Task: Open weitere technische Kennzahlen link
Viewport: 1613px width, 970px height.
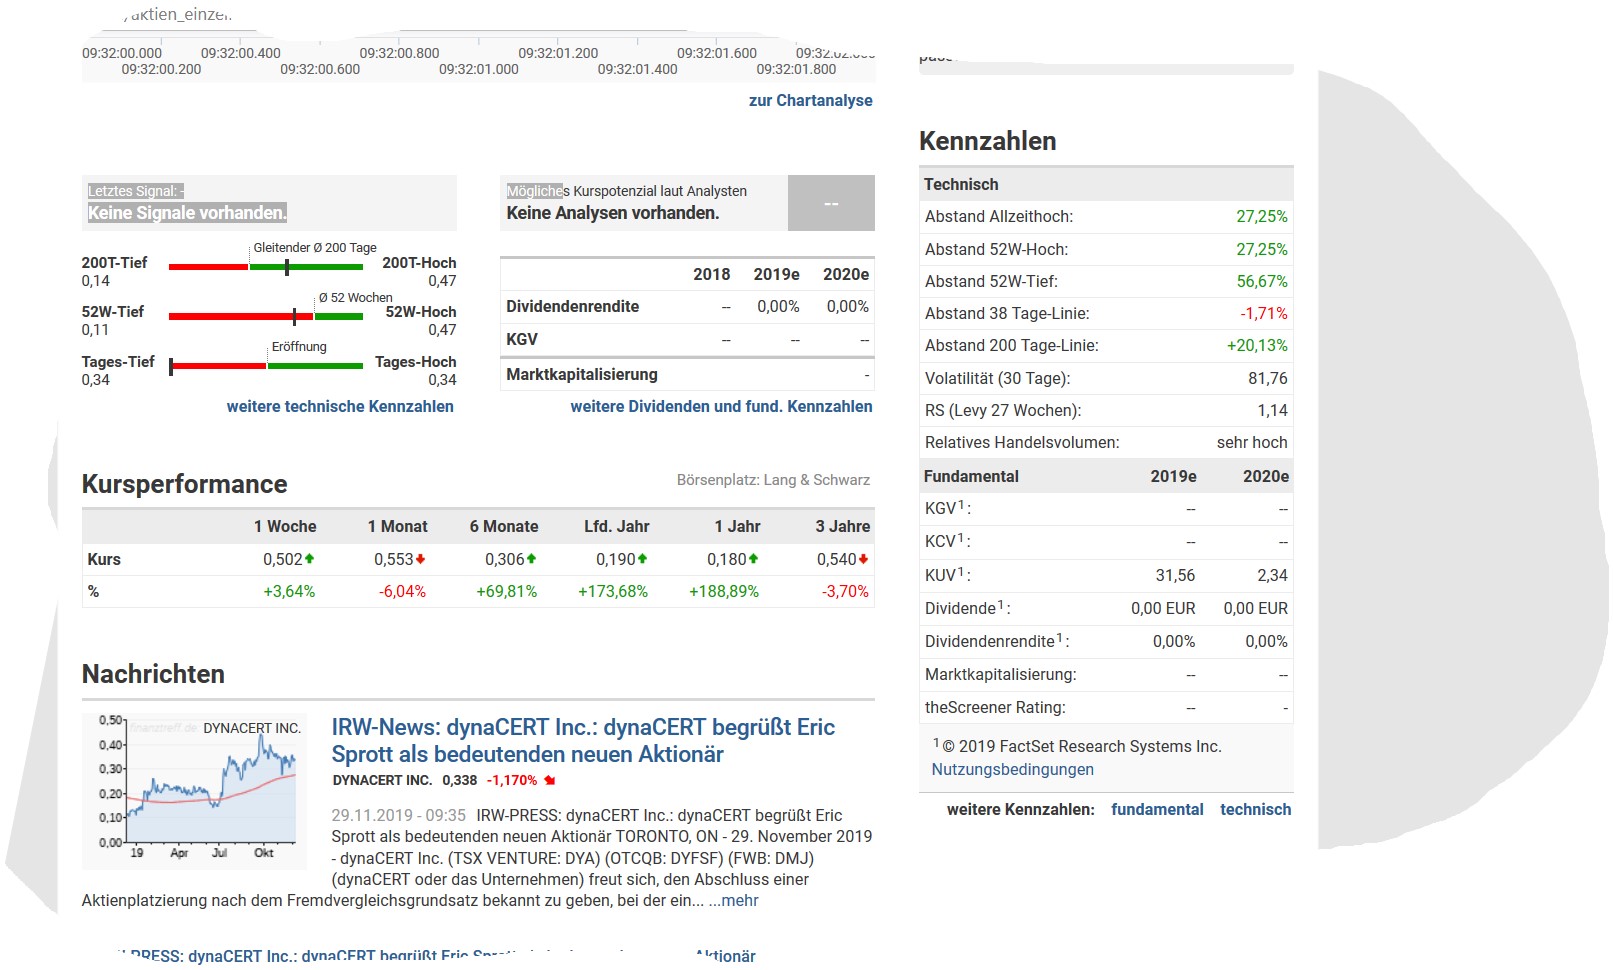Action: tap(340, 406)
